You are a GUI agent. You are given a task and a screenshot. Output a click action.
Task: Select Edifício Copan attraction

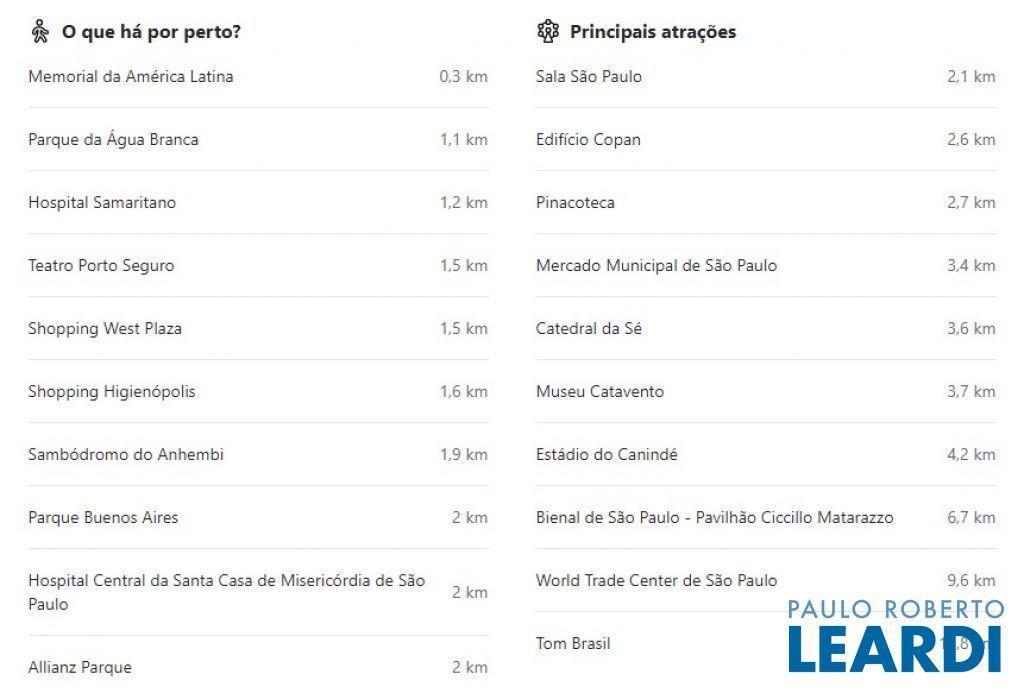(588, 139)
